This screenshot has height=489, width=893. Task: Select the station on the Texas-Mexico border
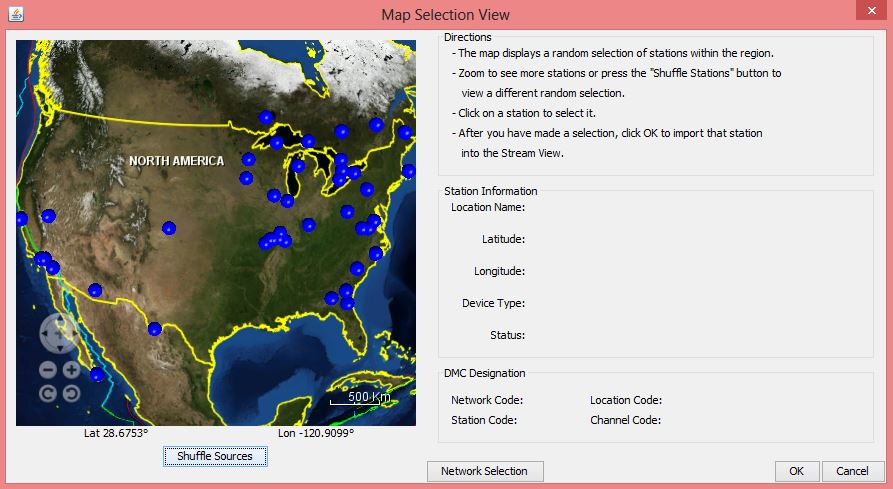[x=154, y=329]
